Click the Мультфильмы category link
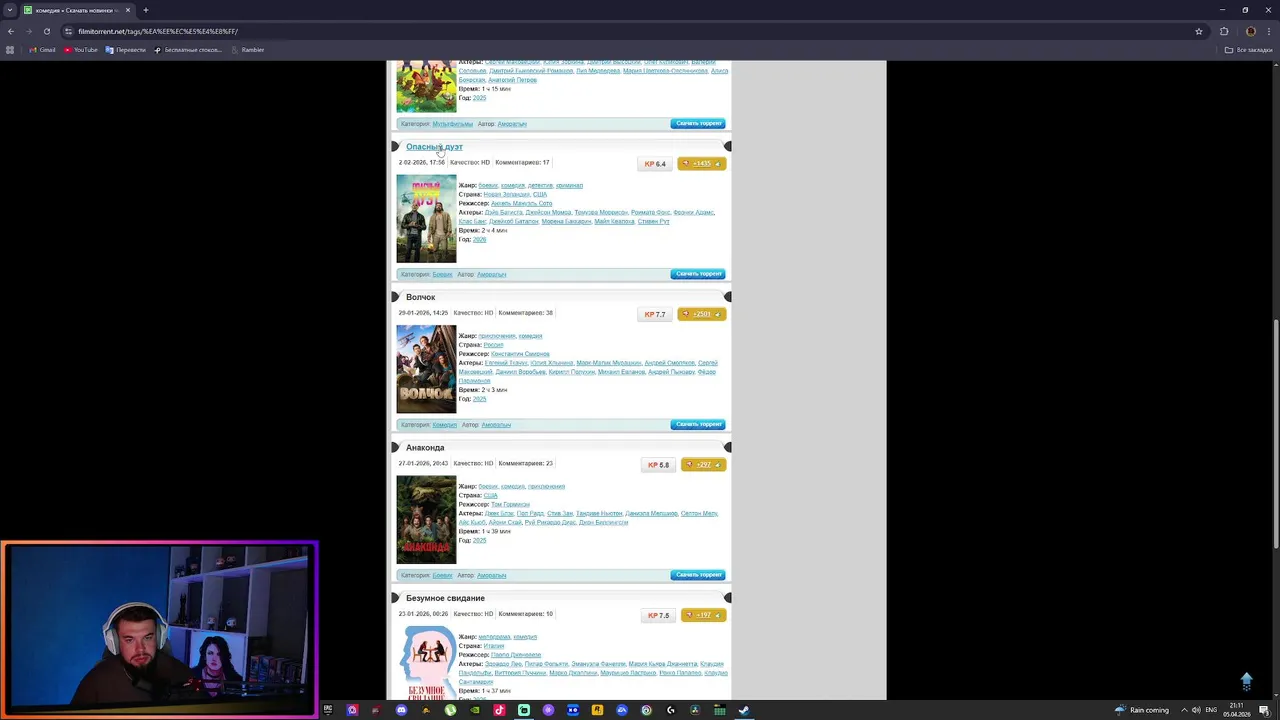This screenshot has height=720, width=1280. (x=452, y=124)
